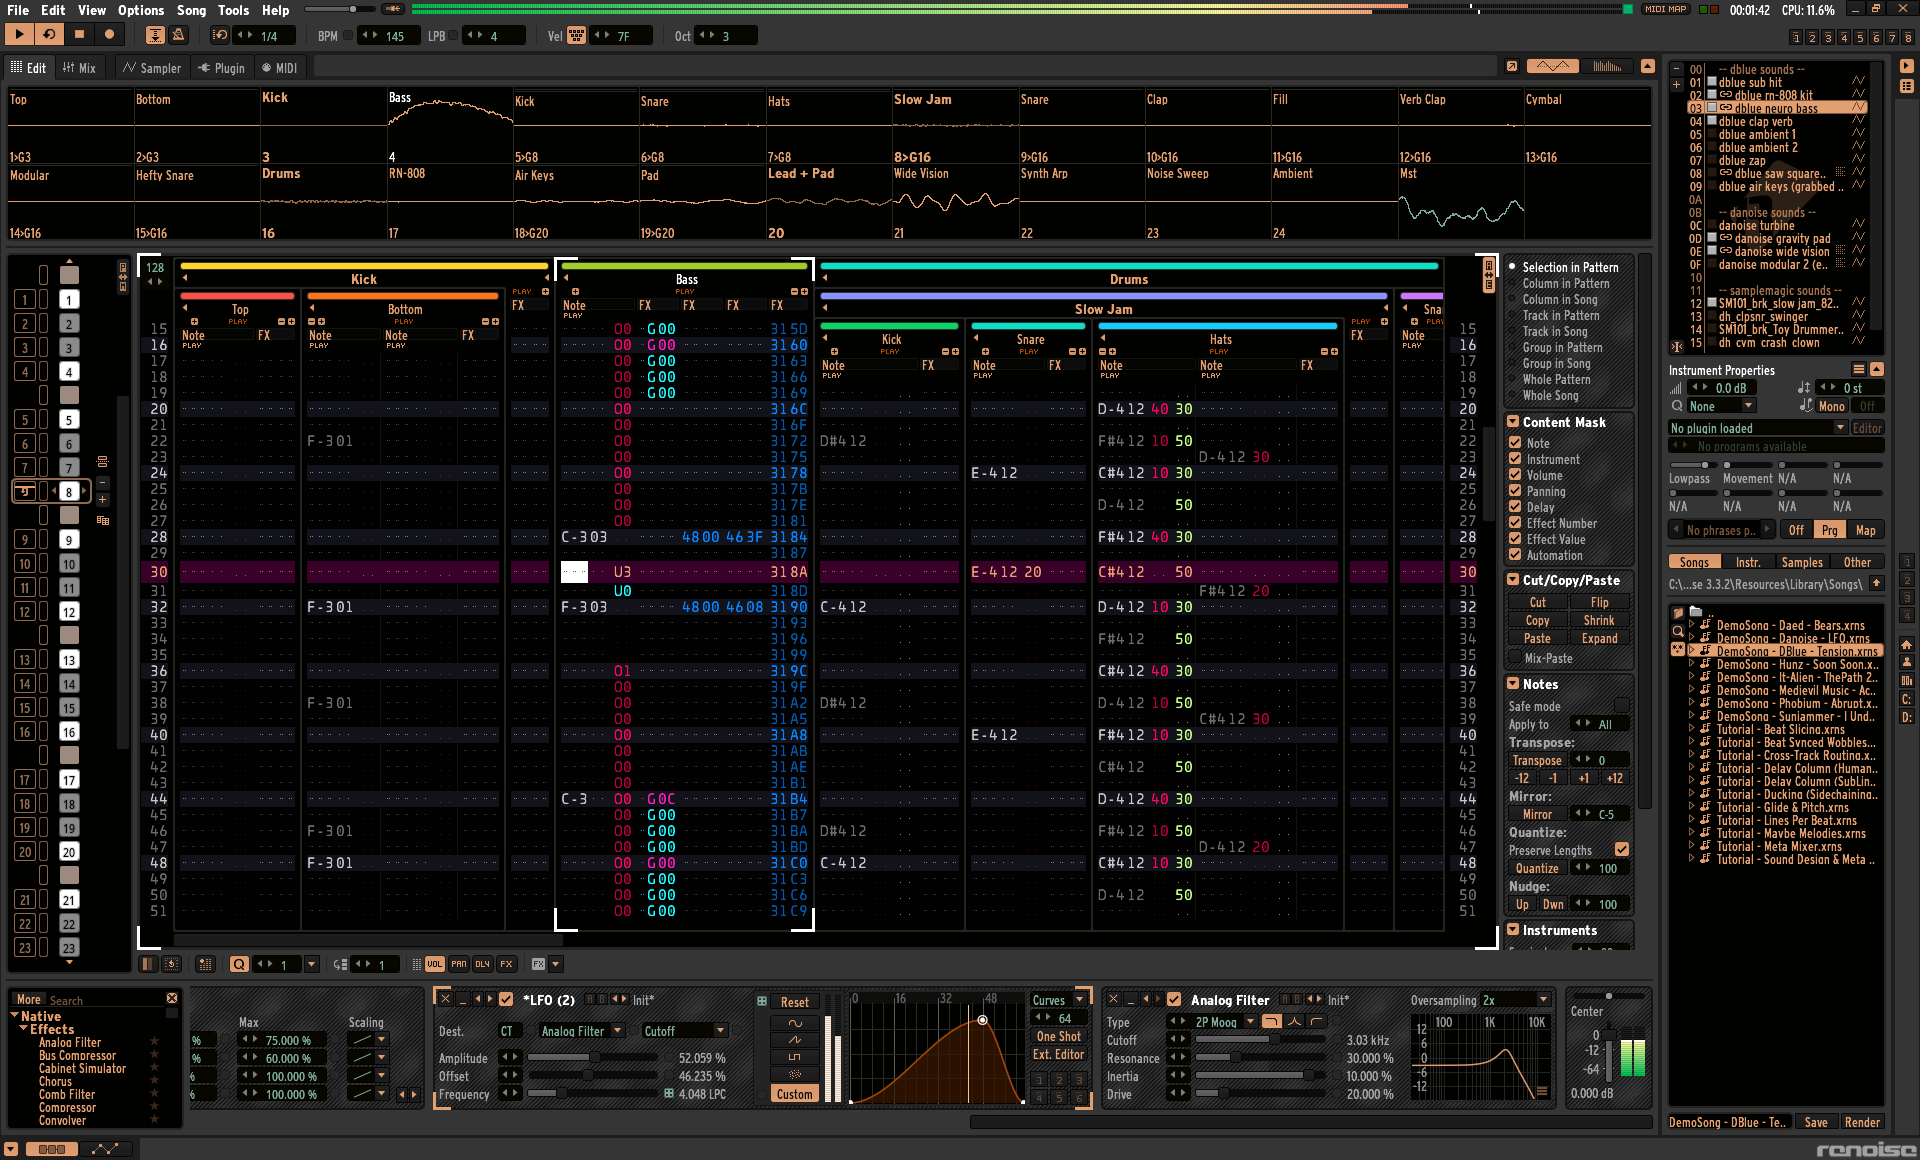Switch to the Instr. browser tab
Screen dimensions: 1920x1160
pyautogui.click(x=1748, y=562)
